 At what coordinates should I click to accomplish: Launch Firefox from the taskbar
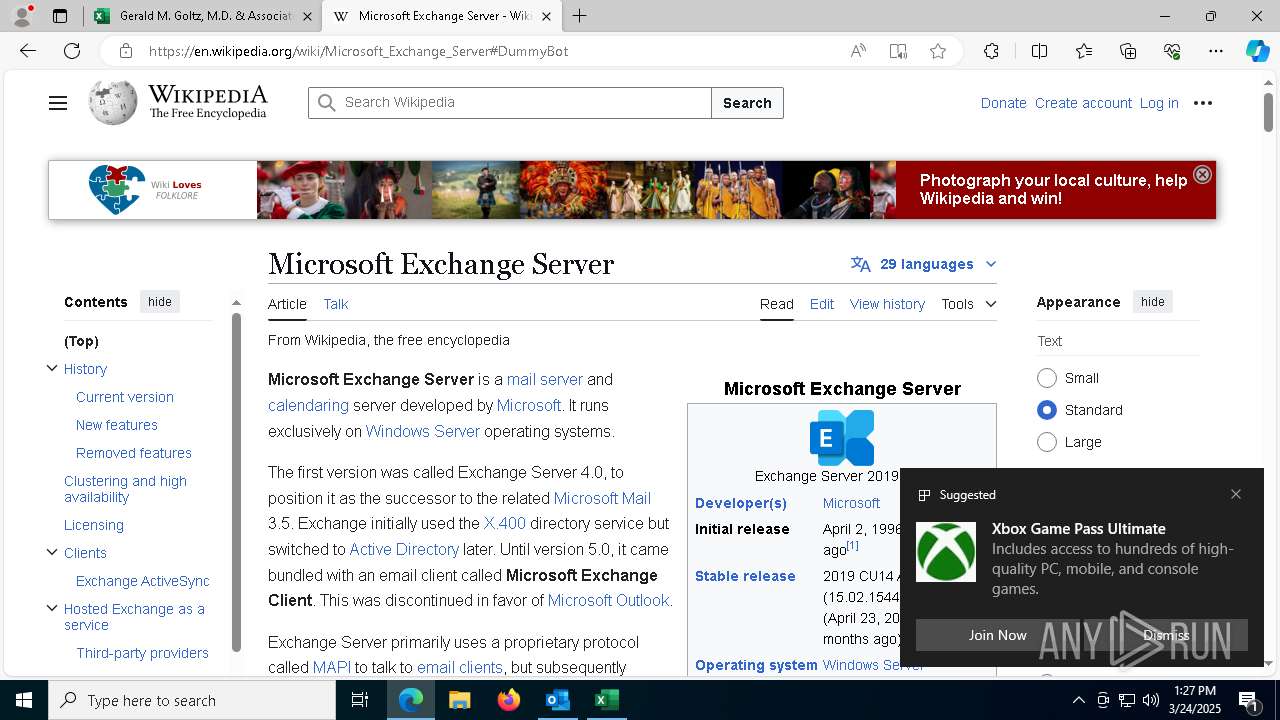click(x=508, y=700)
